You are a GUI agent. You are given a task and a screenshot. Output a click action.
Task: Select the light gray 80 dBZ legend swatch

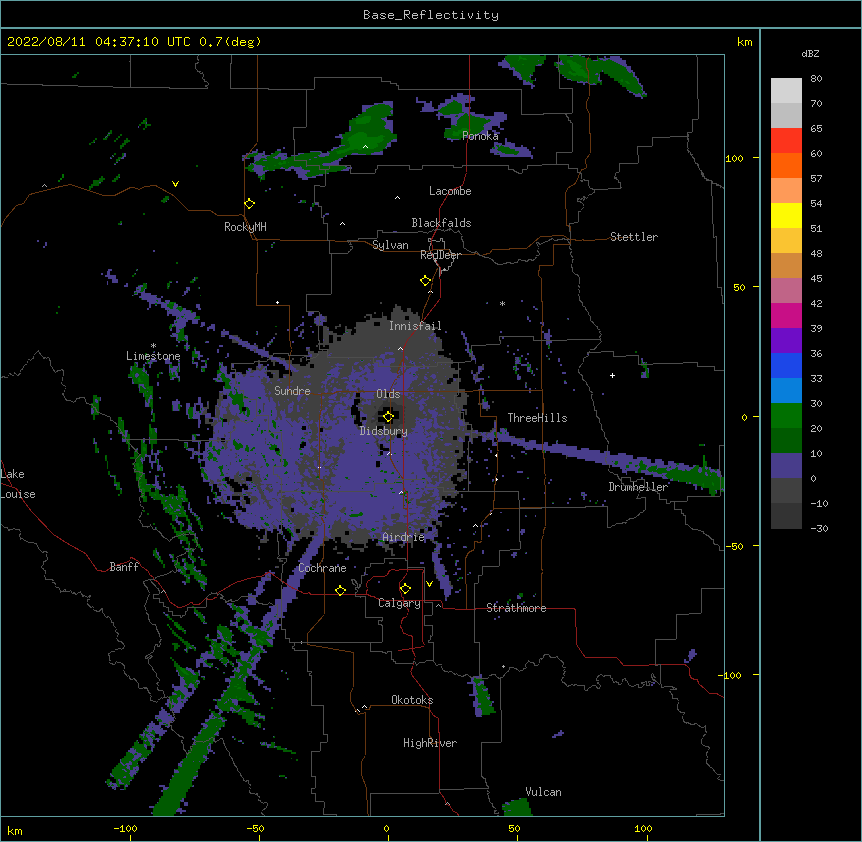pyautogui.click(x=786, y=90)
